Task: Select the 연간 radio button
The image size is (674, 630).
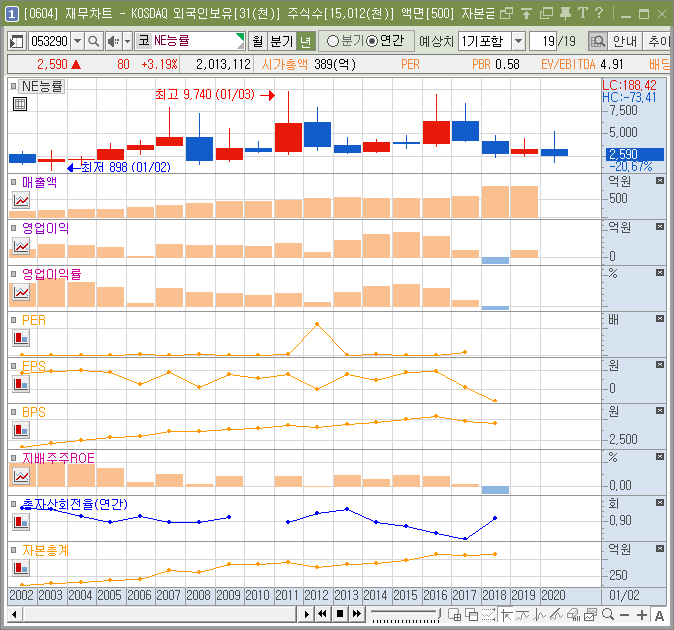Action: pyautogui.click(x=372, y=41)
